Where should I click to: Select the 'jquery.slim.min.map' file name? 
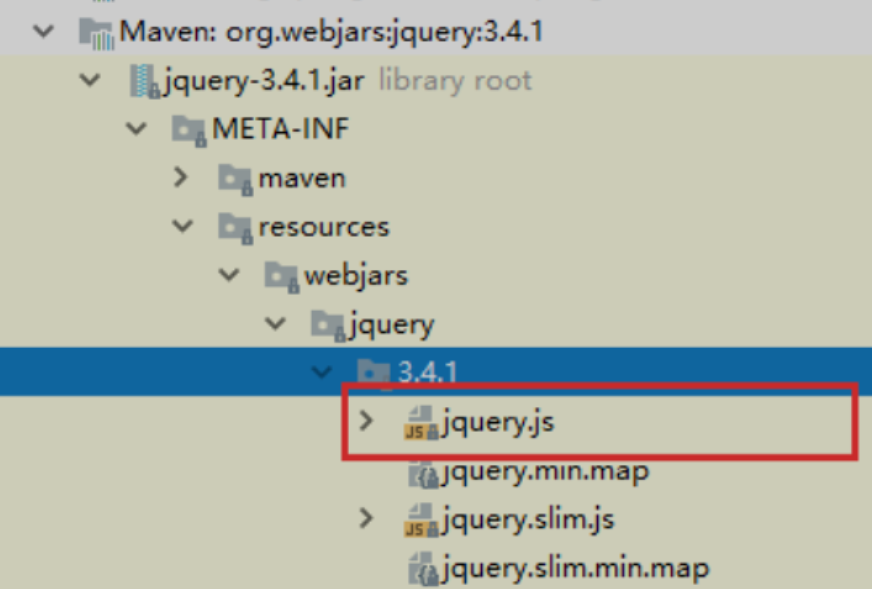[x=576, y=569]
